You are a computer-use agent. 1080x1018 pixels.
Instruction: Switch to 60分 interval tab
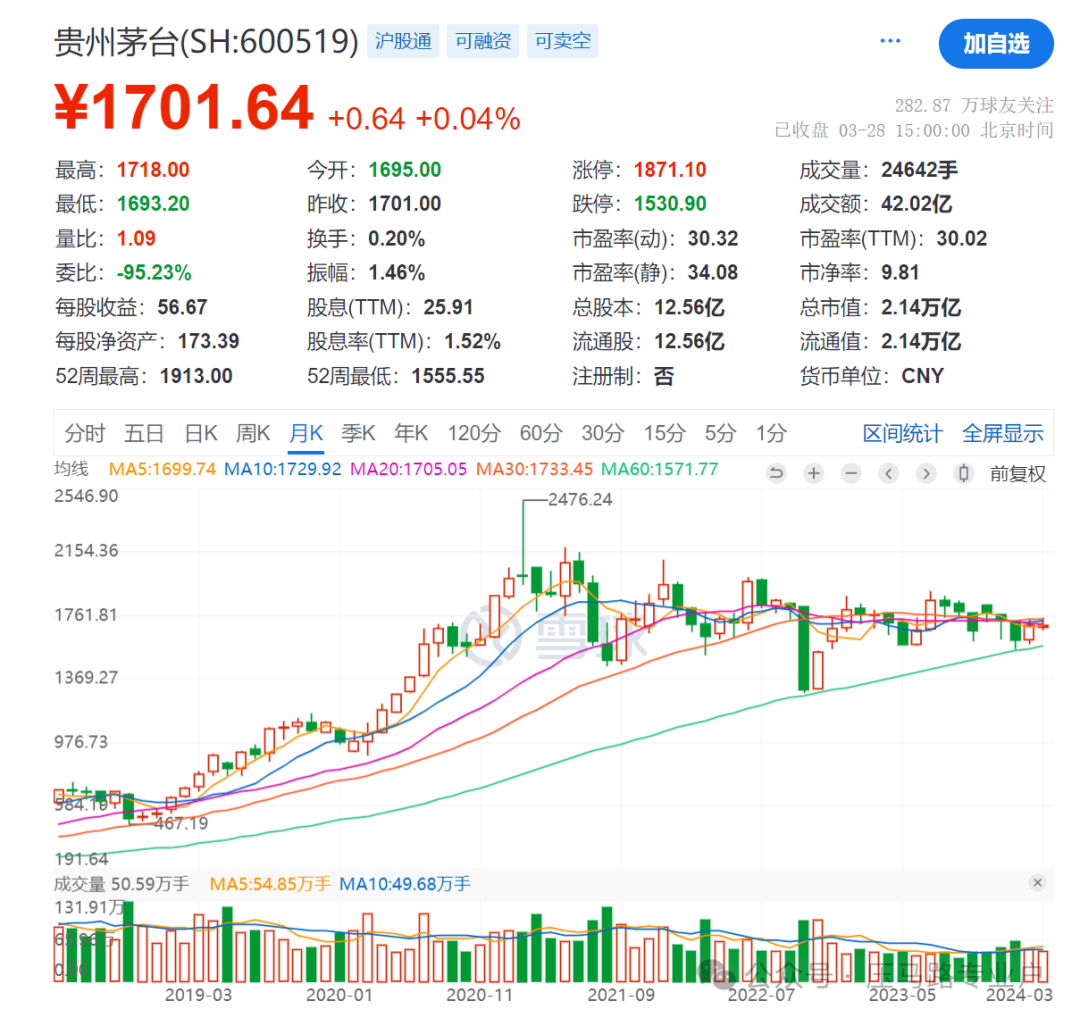click(x=541, y=433)
